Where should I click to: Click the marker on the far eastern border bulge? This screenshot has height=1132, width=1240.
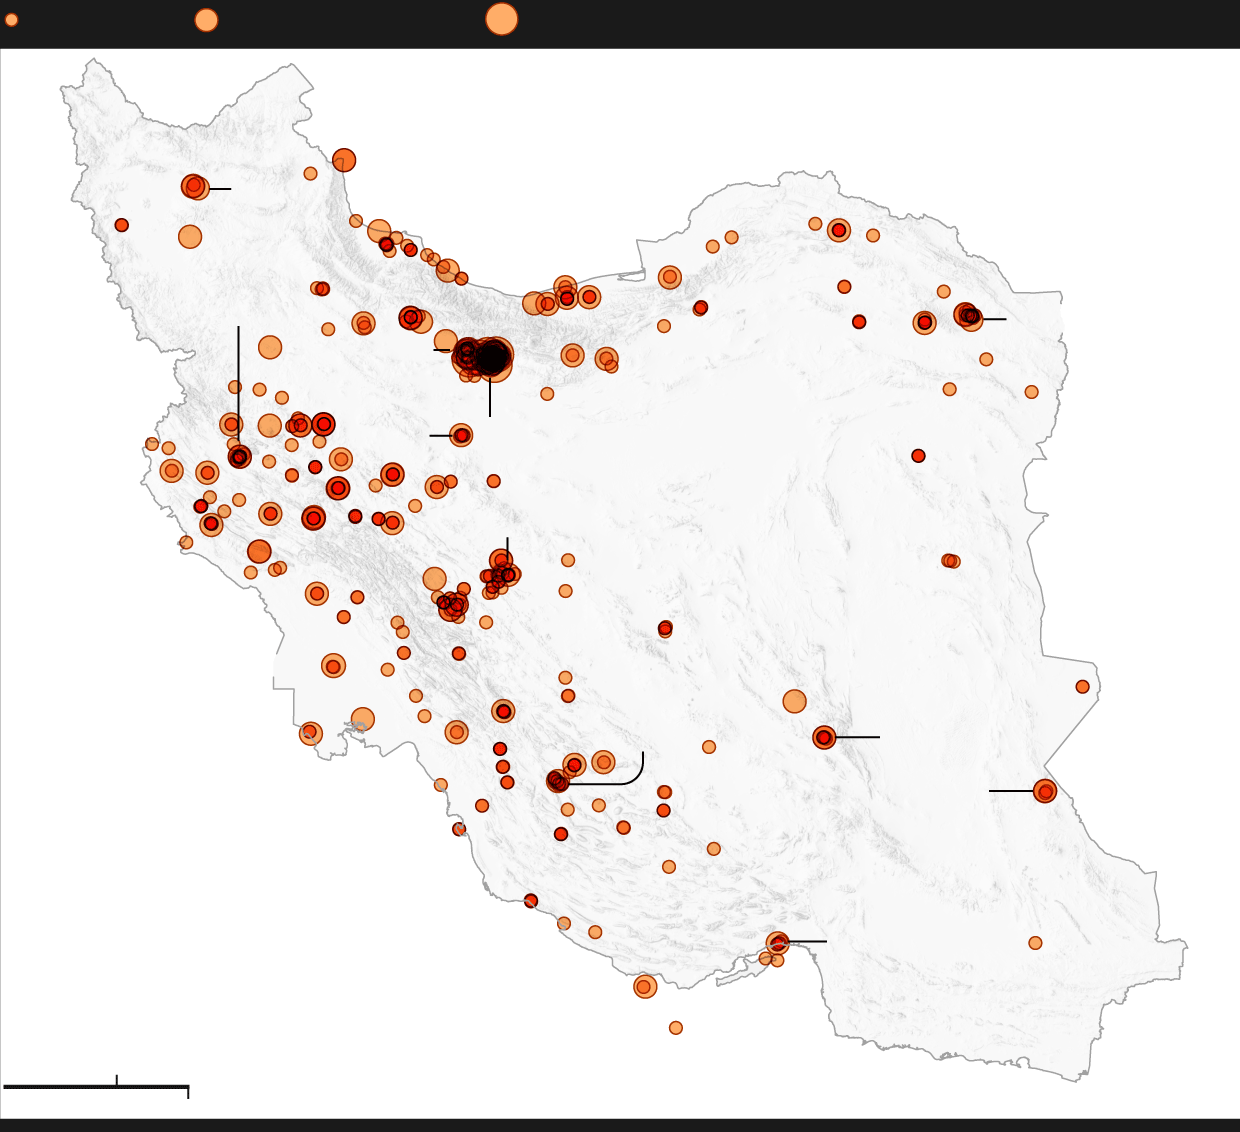(1082, 687)
